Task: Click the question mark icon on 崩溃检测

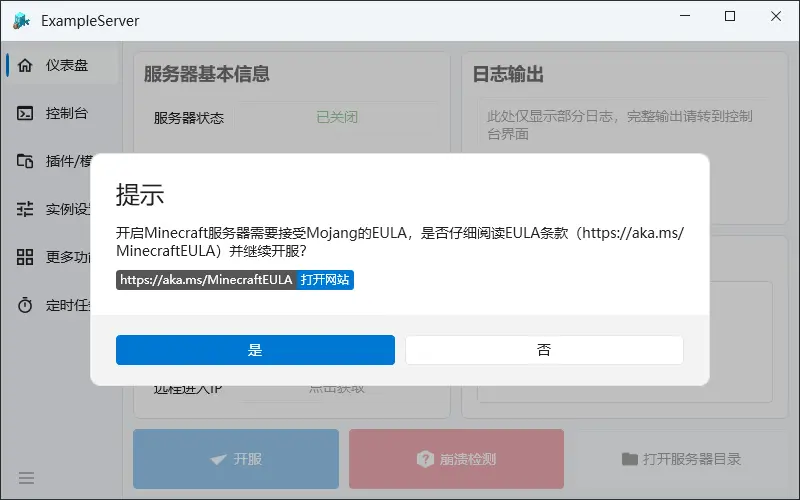Action: (x=425, y=459)
